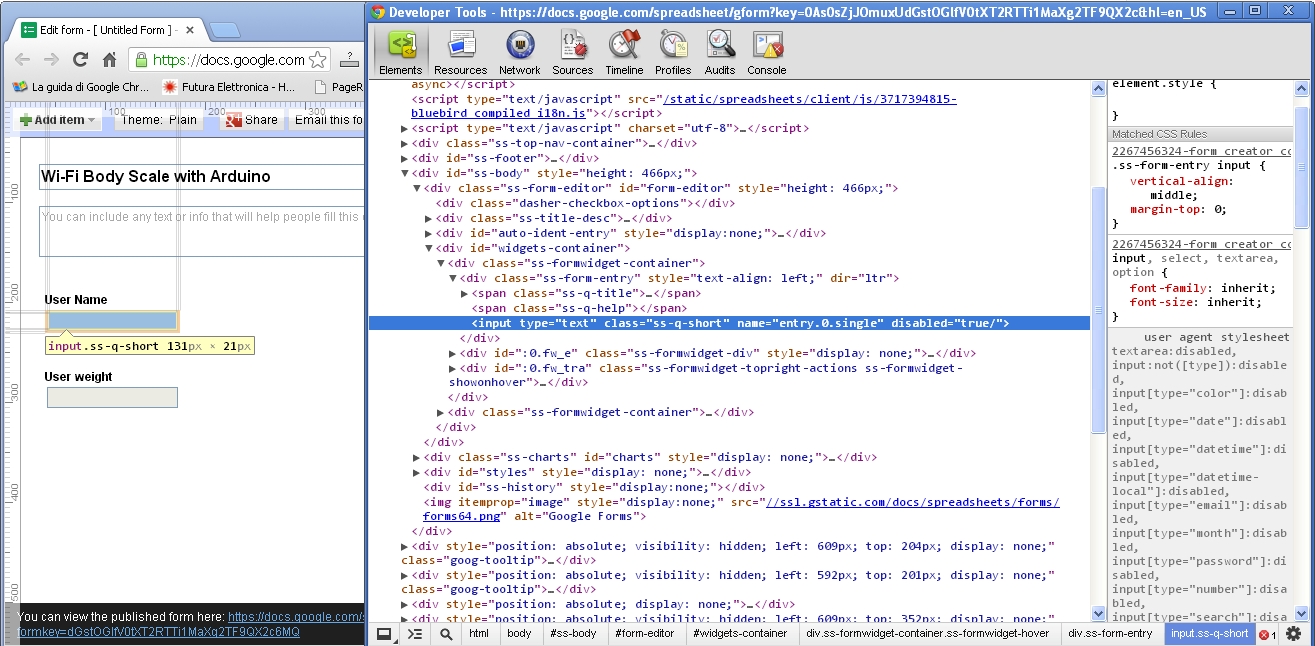Open the Profiles panel

pyautogui.click(x=673, y=52)
